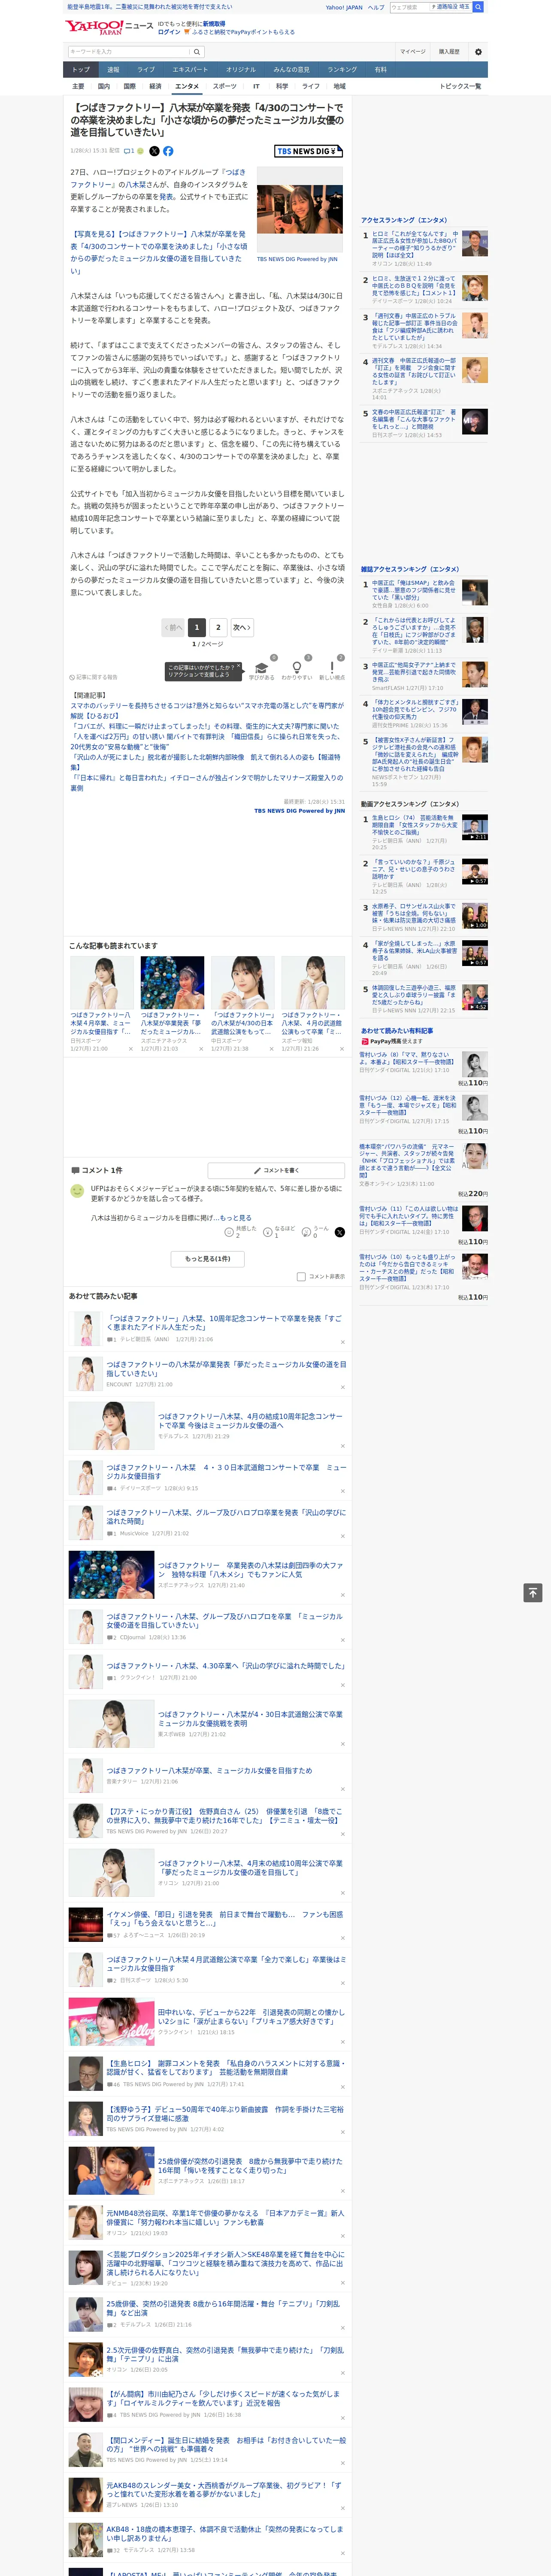Click the ログイン link
The width and height of the screenshot is (551, 2576).
(x=169, y=32)
